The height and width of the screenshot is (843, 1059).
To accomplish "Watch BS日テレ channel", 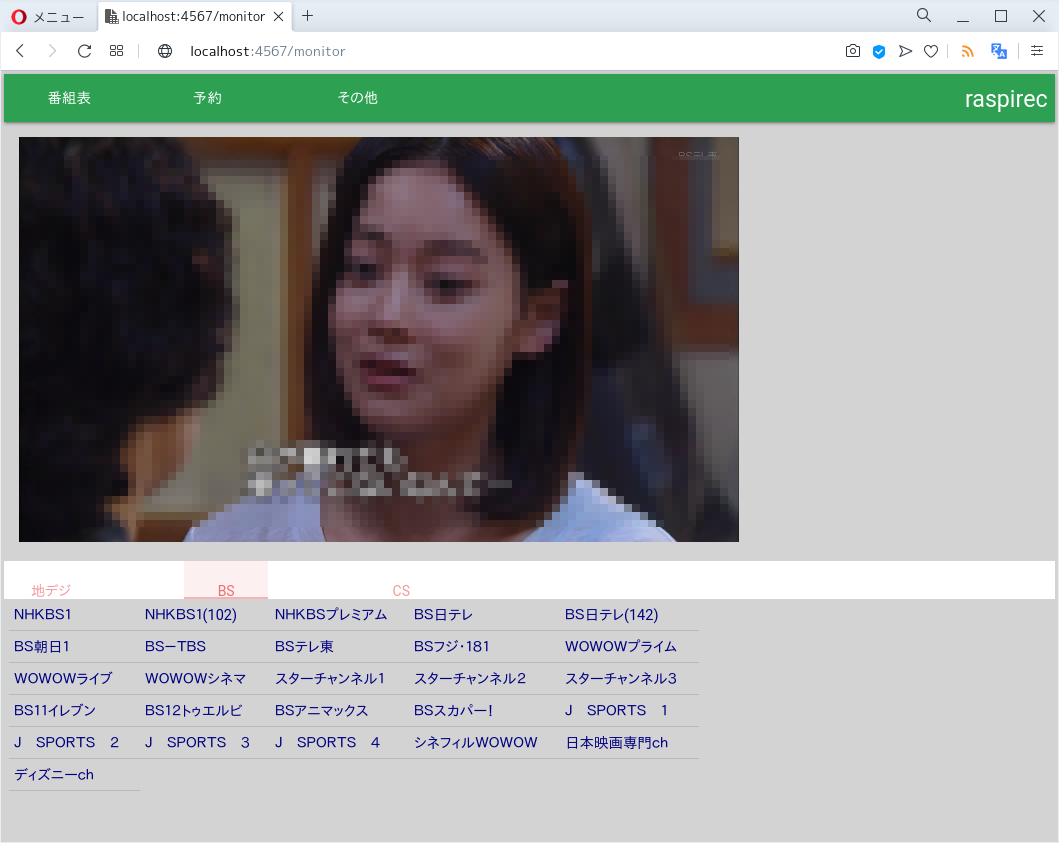I will (x=443, y=615).
